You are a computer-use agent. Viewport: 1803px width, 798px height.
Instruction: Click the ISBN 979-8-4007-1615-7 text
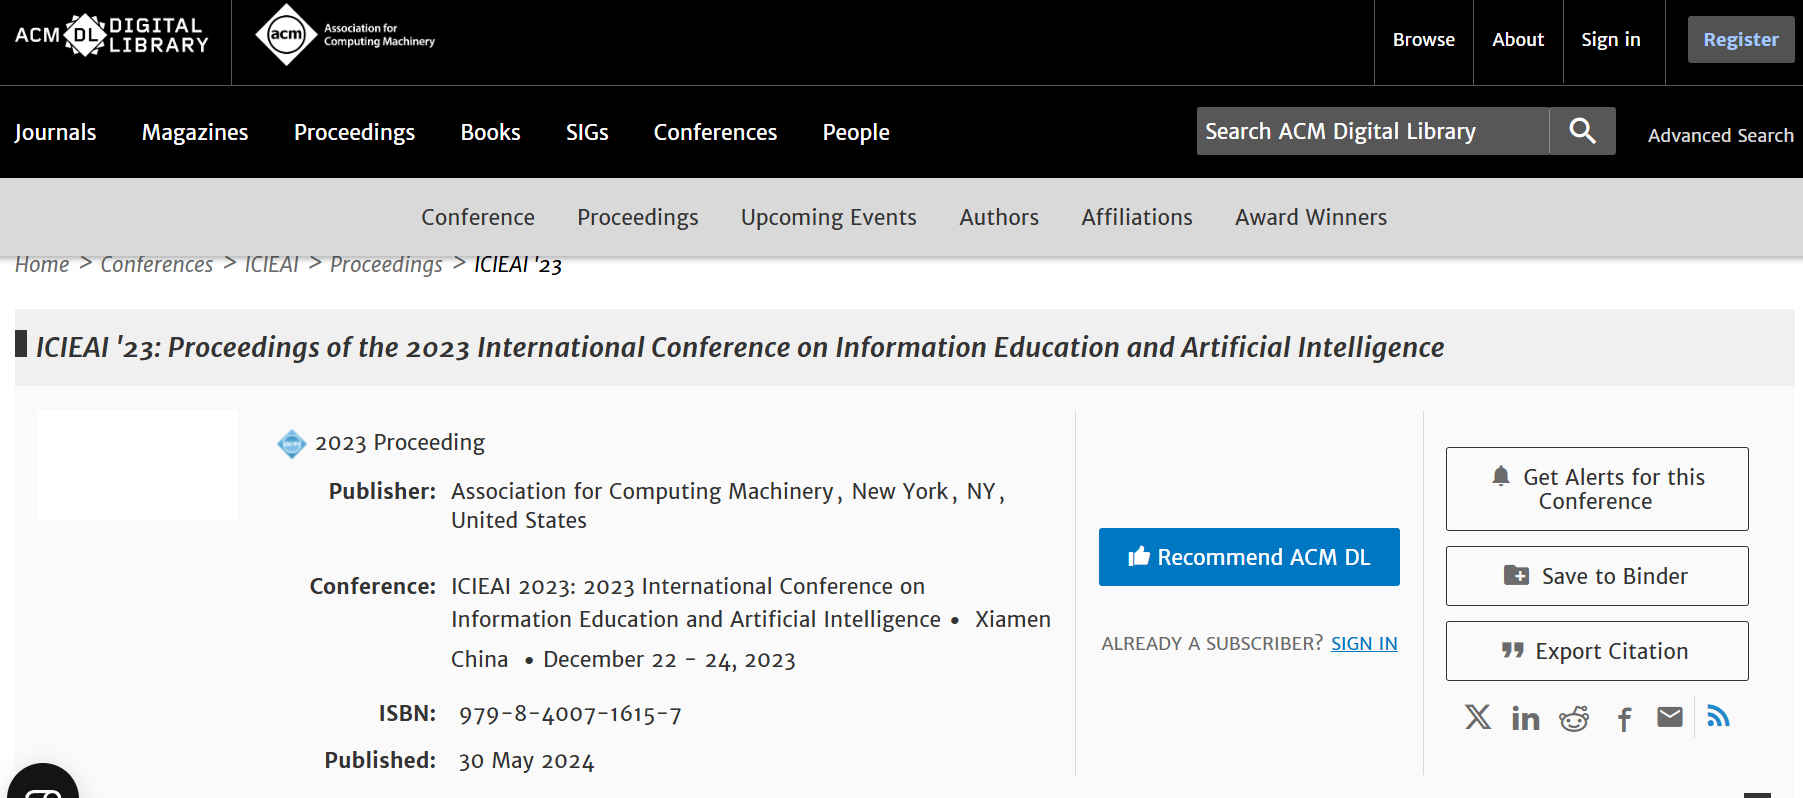570,714
